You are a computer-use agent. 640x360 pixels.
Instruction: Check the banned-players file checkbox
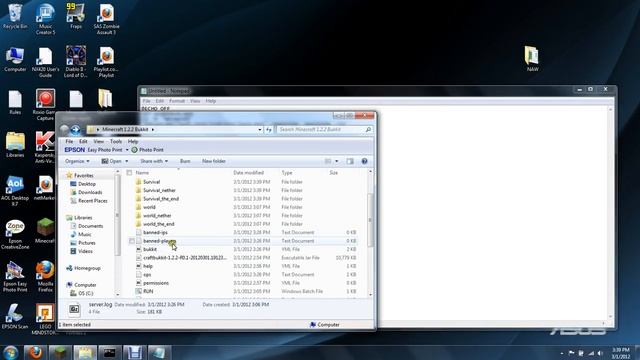pyautogui.click(x=132, y=241)
